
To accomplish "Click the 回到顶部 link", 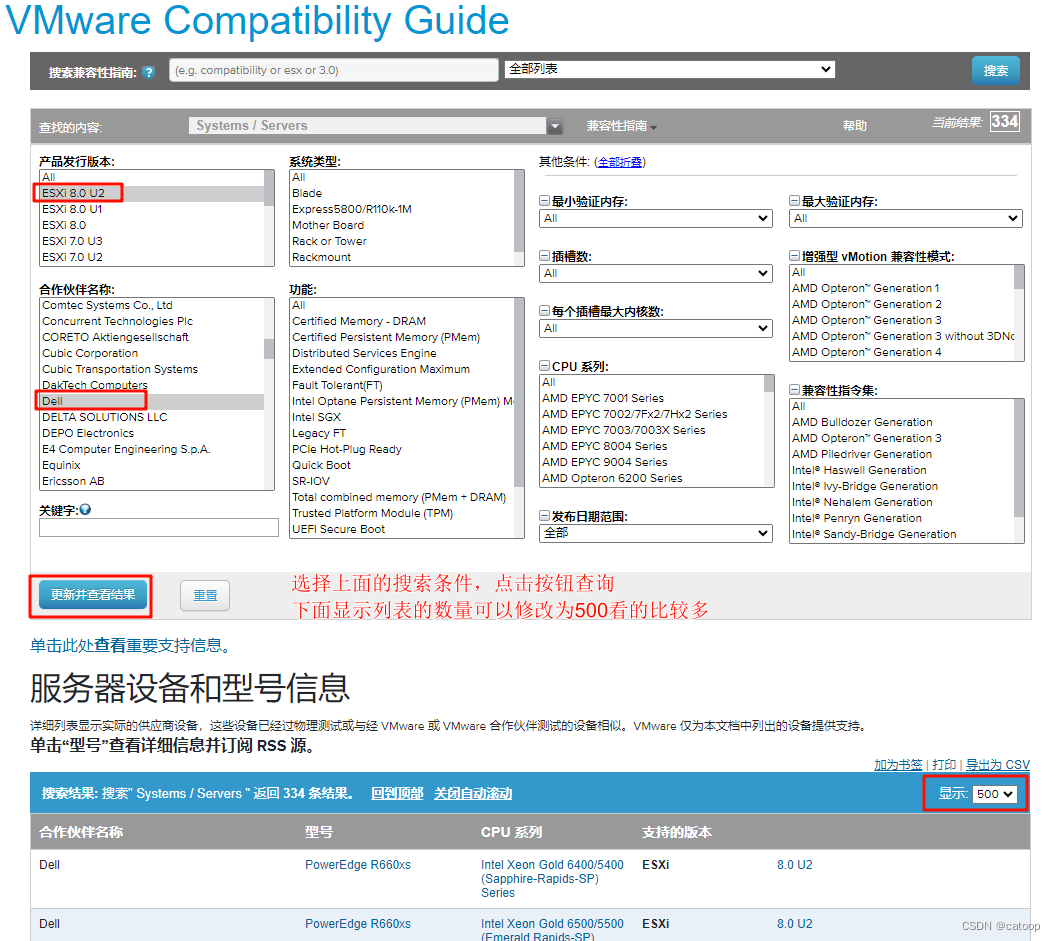I will point(397,793).
